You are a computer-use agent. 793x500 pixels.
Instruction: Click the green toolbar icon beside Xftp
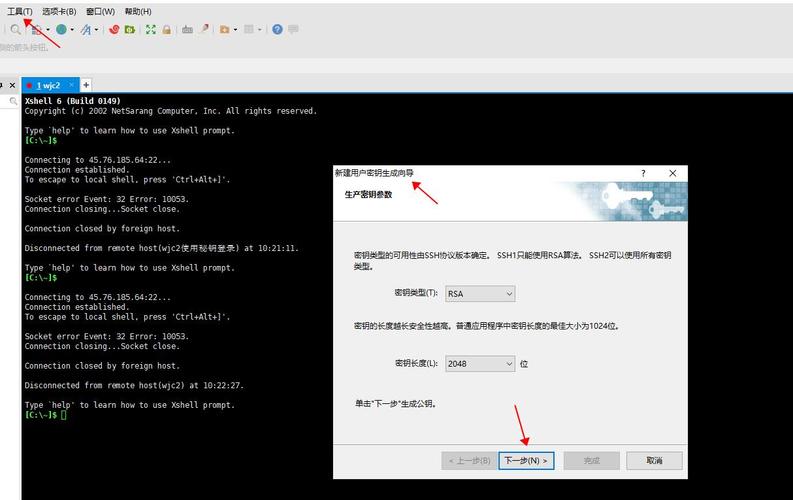130,29
